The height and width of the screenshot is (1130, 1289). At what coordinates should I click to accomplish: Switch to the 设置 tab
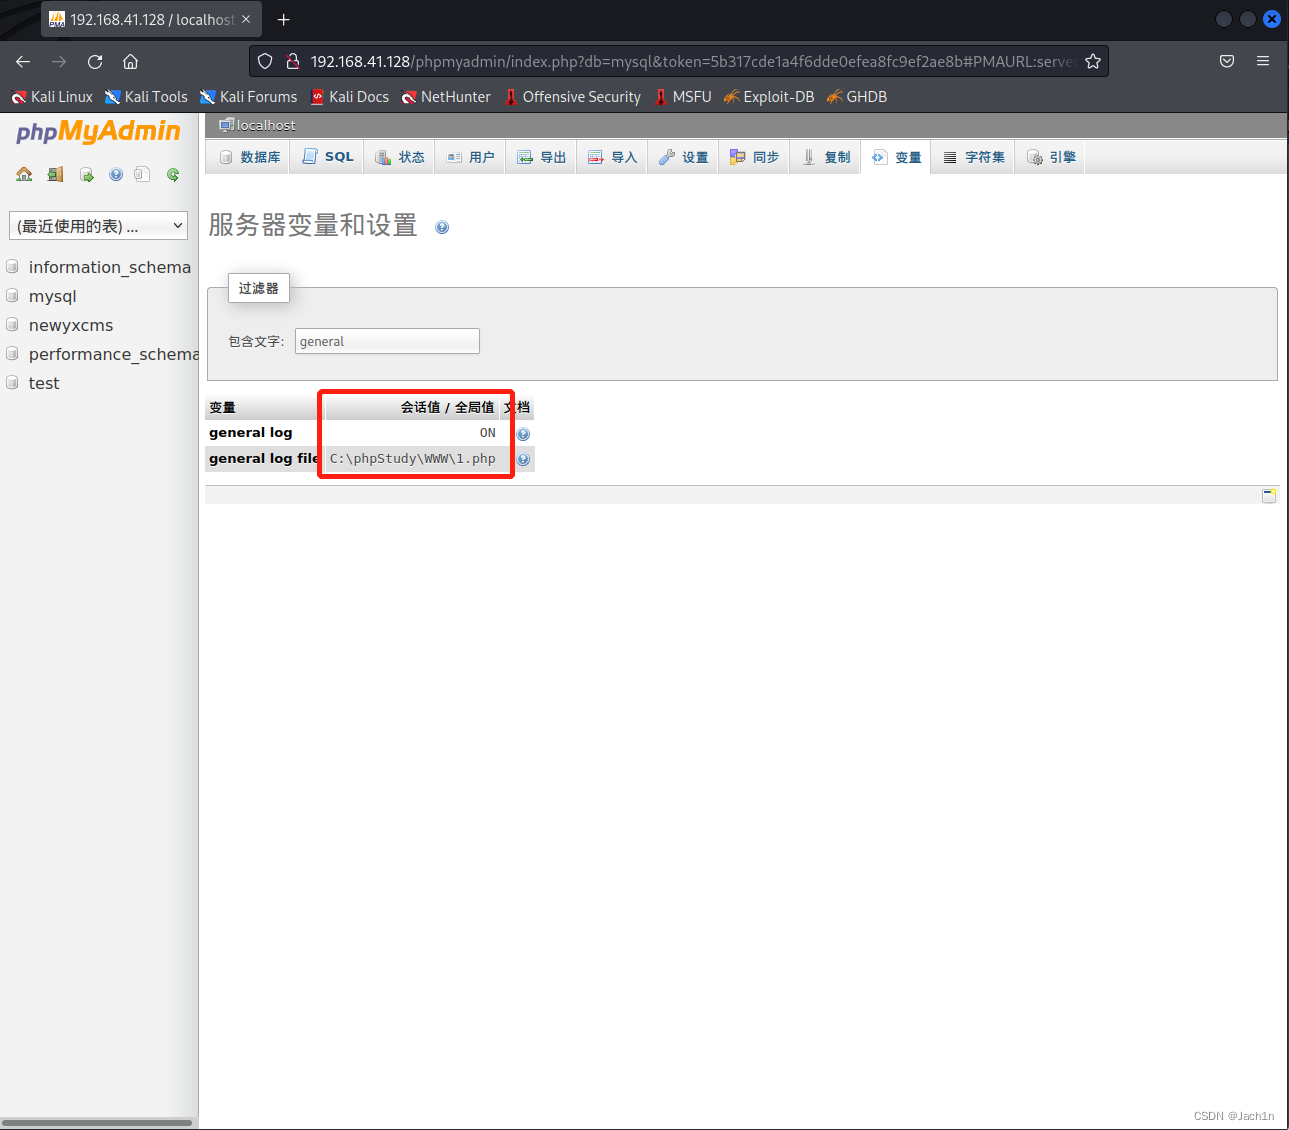point(683,157)
